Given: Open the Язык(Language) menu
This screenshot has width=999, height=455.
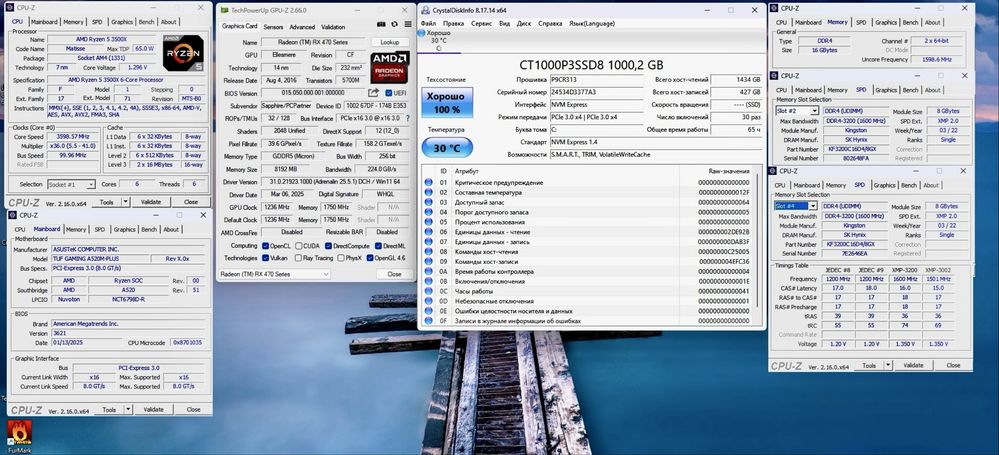Looking at the screenshot, I should click(591, 23).
